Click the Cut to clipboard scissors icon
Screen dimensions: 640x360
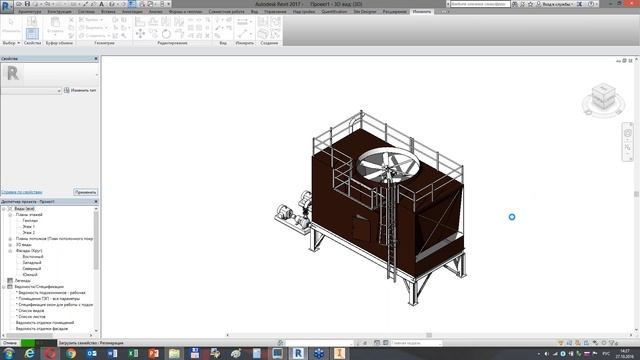[x=71, y=20]
